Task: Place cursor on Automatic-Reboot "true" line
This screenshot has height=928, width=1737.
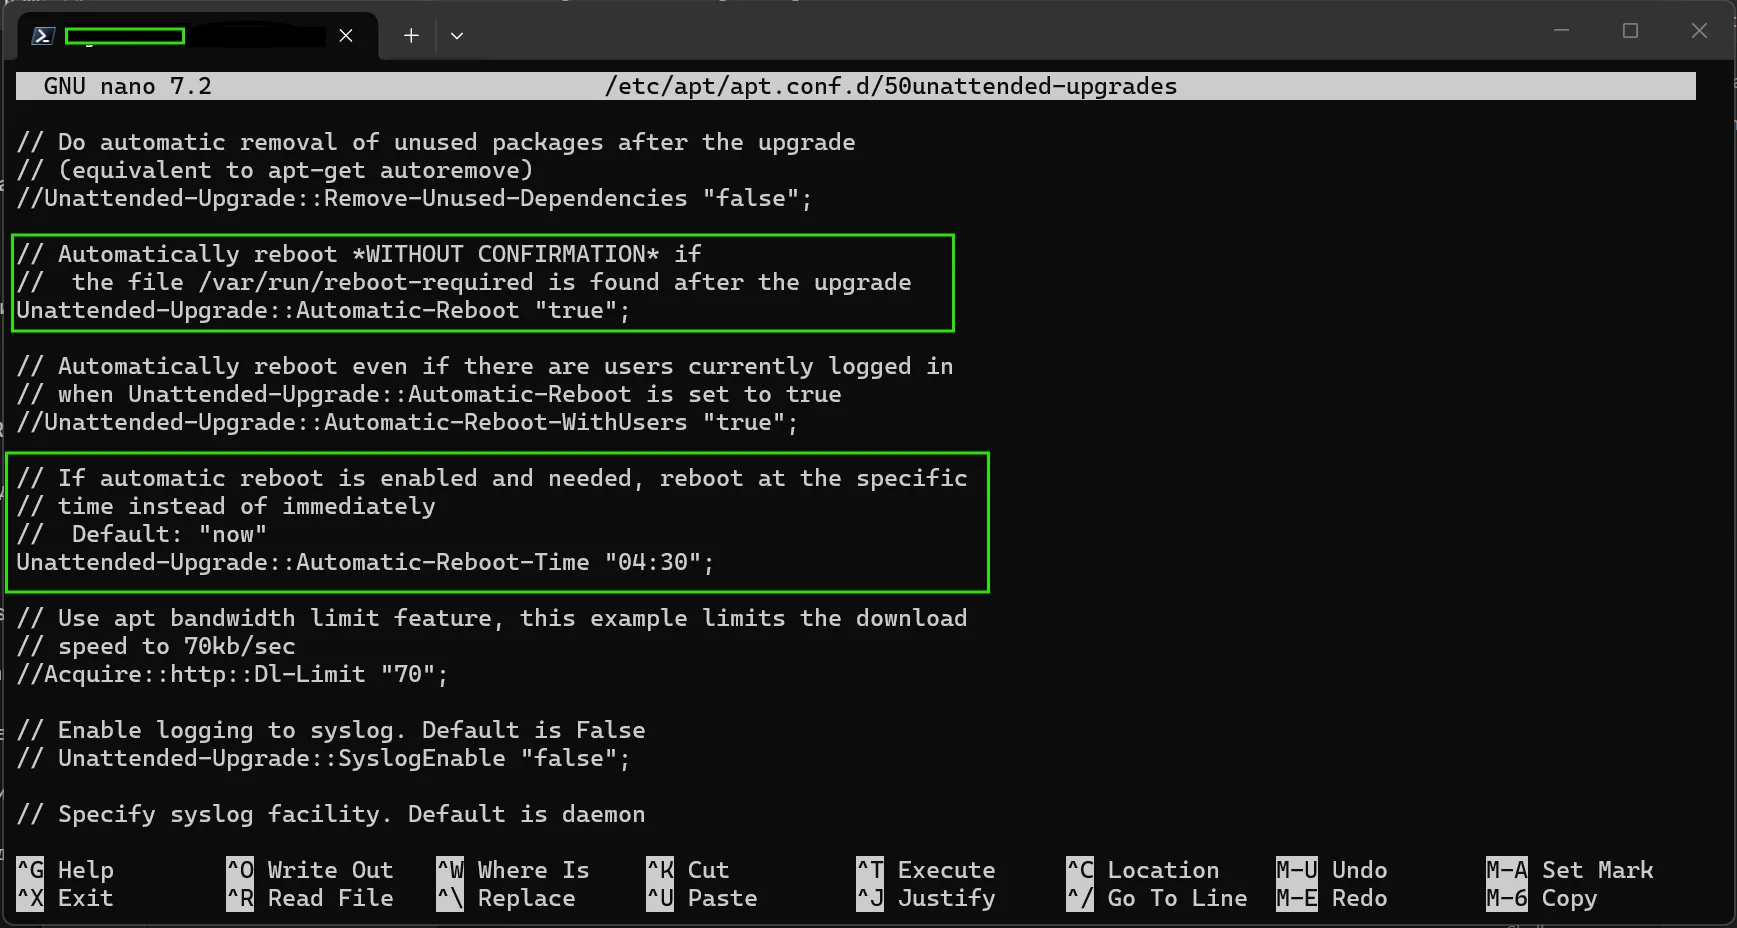Action: [x=323, y=310]
